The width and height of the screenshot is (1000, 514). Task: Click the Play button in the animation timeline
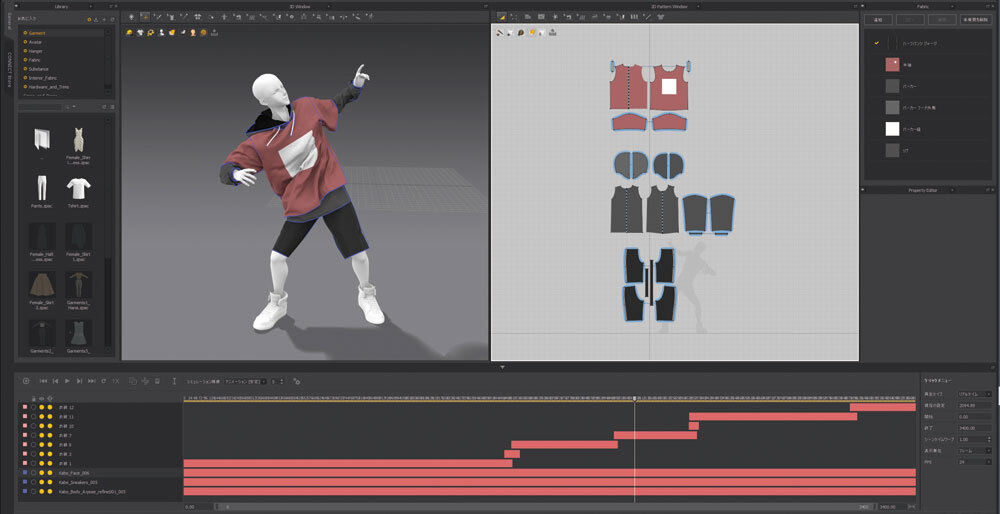coord(67,381)
